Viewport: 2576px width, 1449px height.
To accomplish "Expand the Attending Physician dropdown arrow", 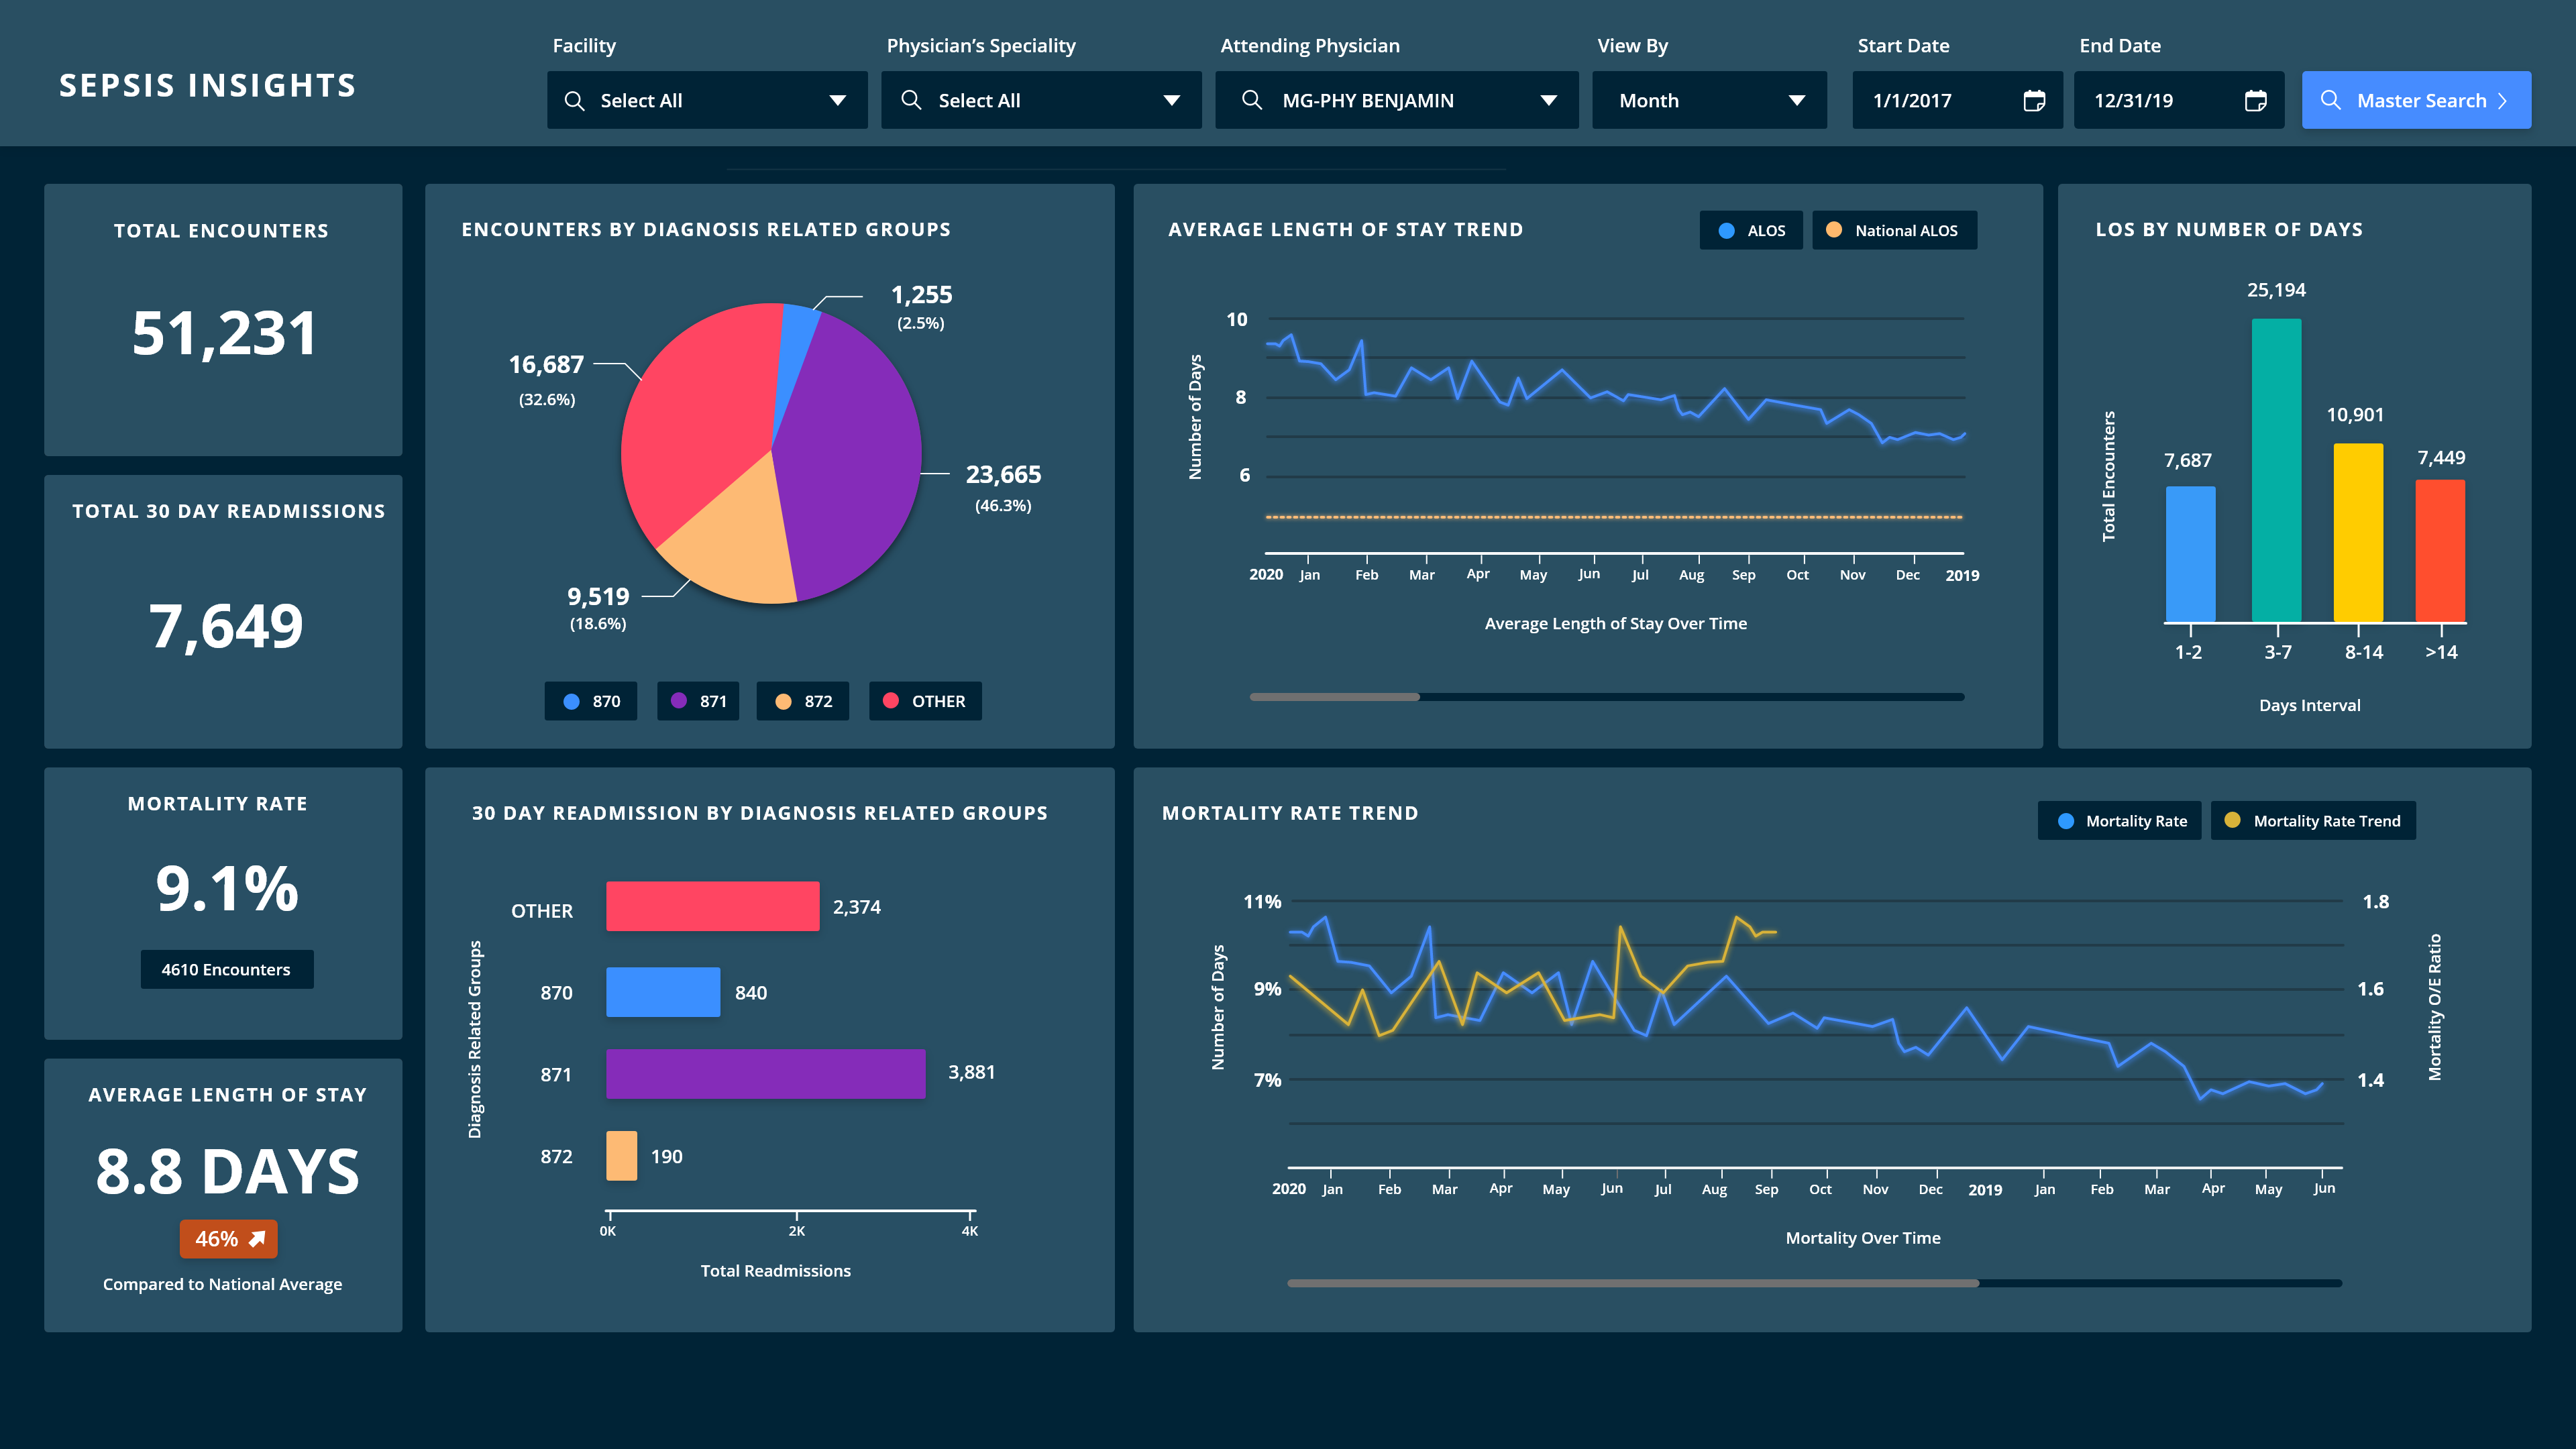I will [1548, 101].
